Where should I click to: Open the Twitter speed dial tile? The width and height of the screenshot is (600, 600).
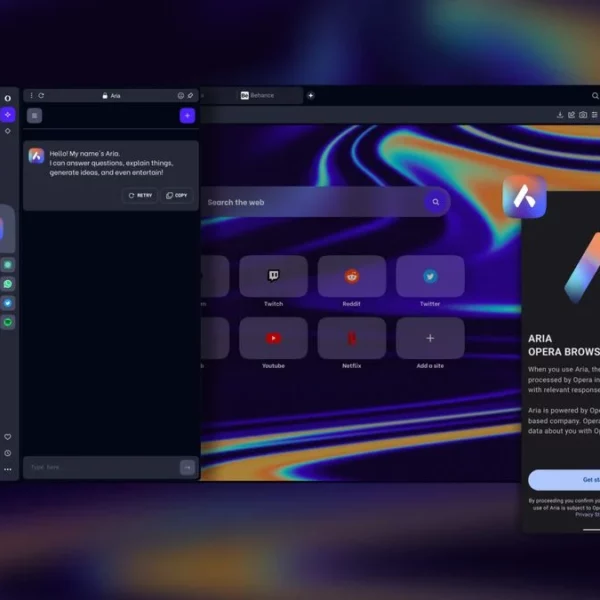(430, 276)
